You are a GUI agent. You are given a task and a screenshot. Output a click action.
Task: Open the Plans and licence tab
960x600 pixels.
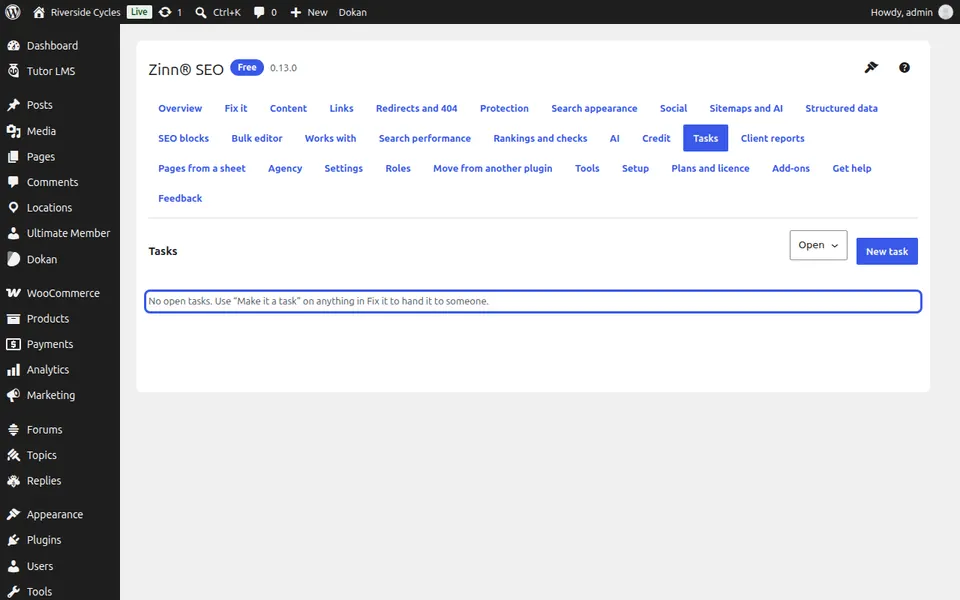[x=710, y=168]
